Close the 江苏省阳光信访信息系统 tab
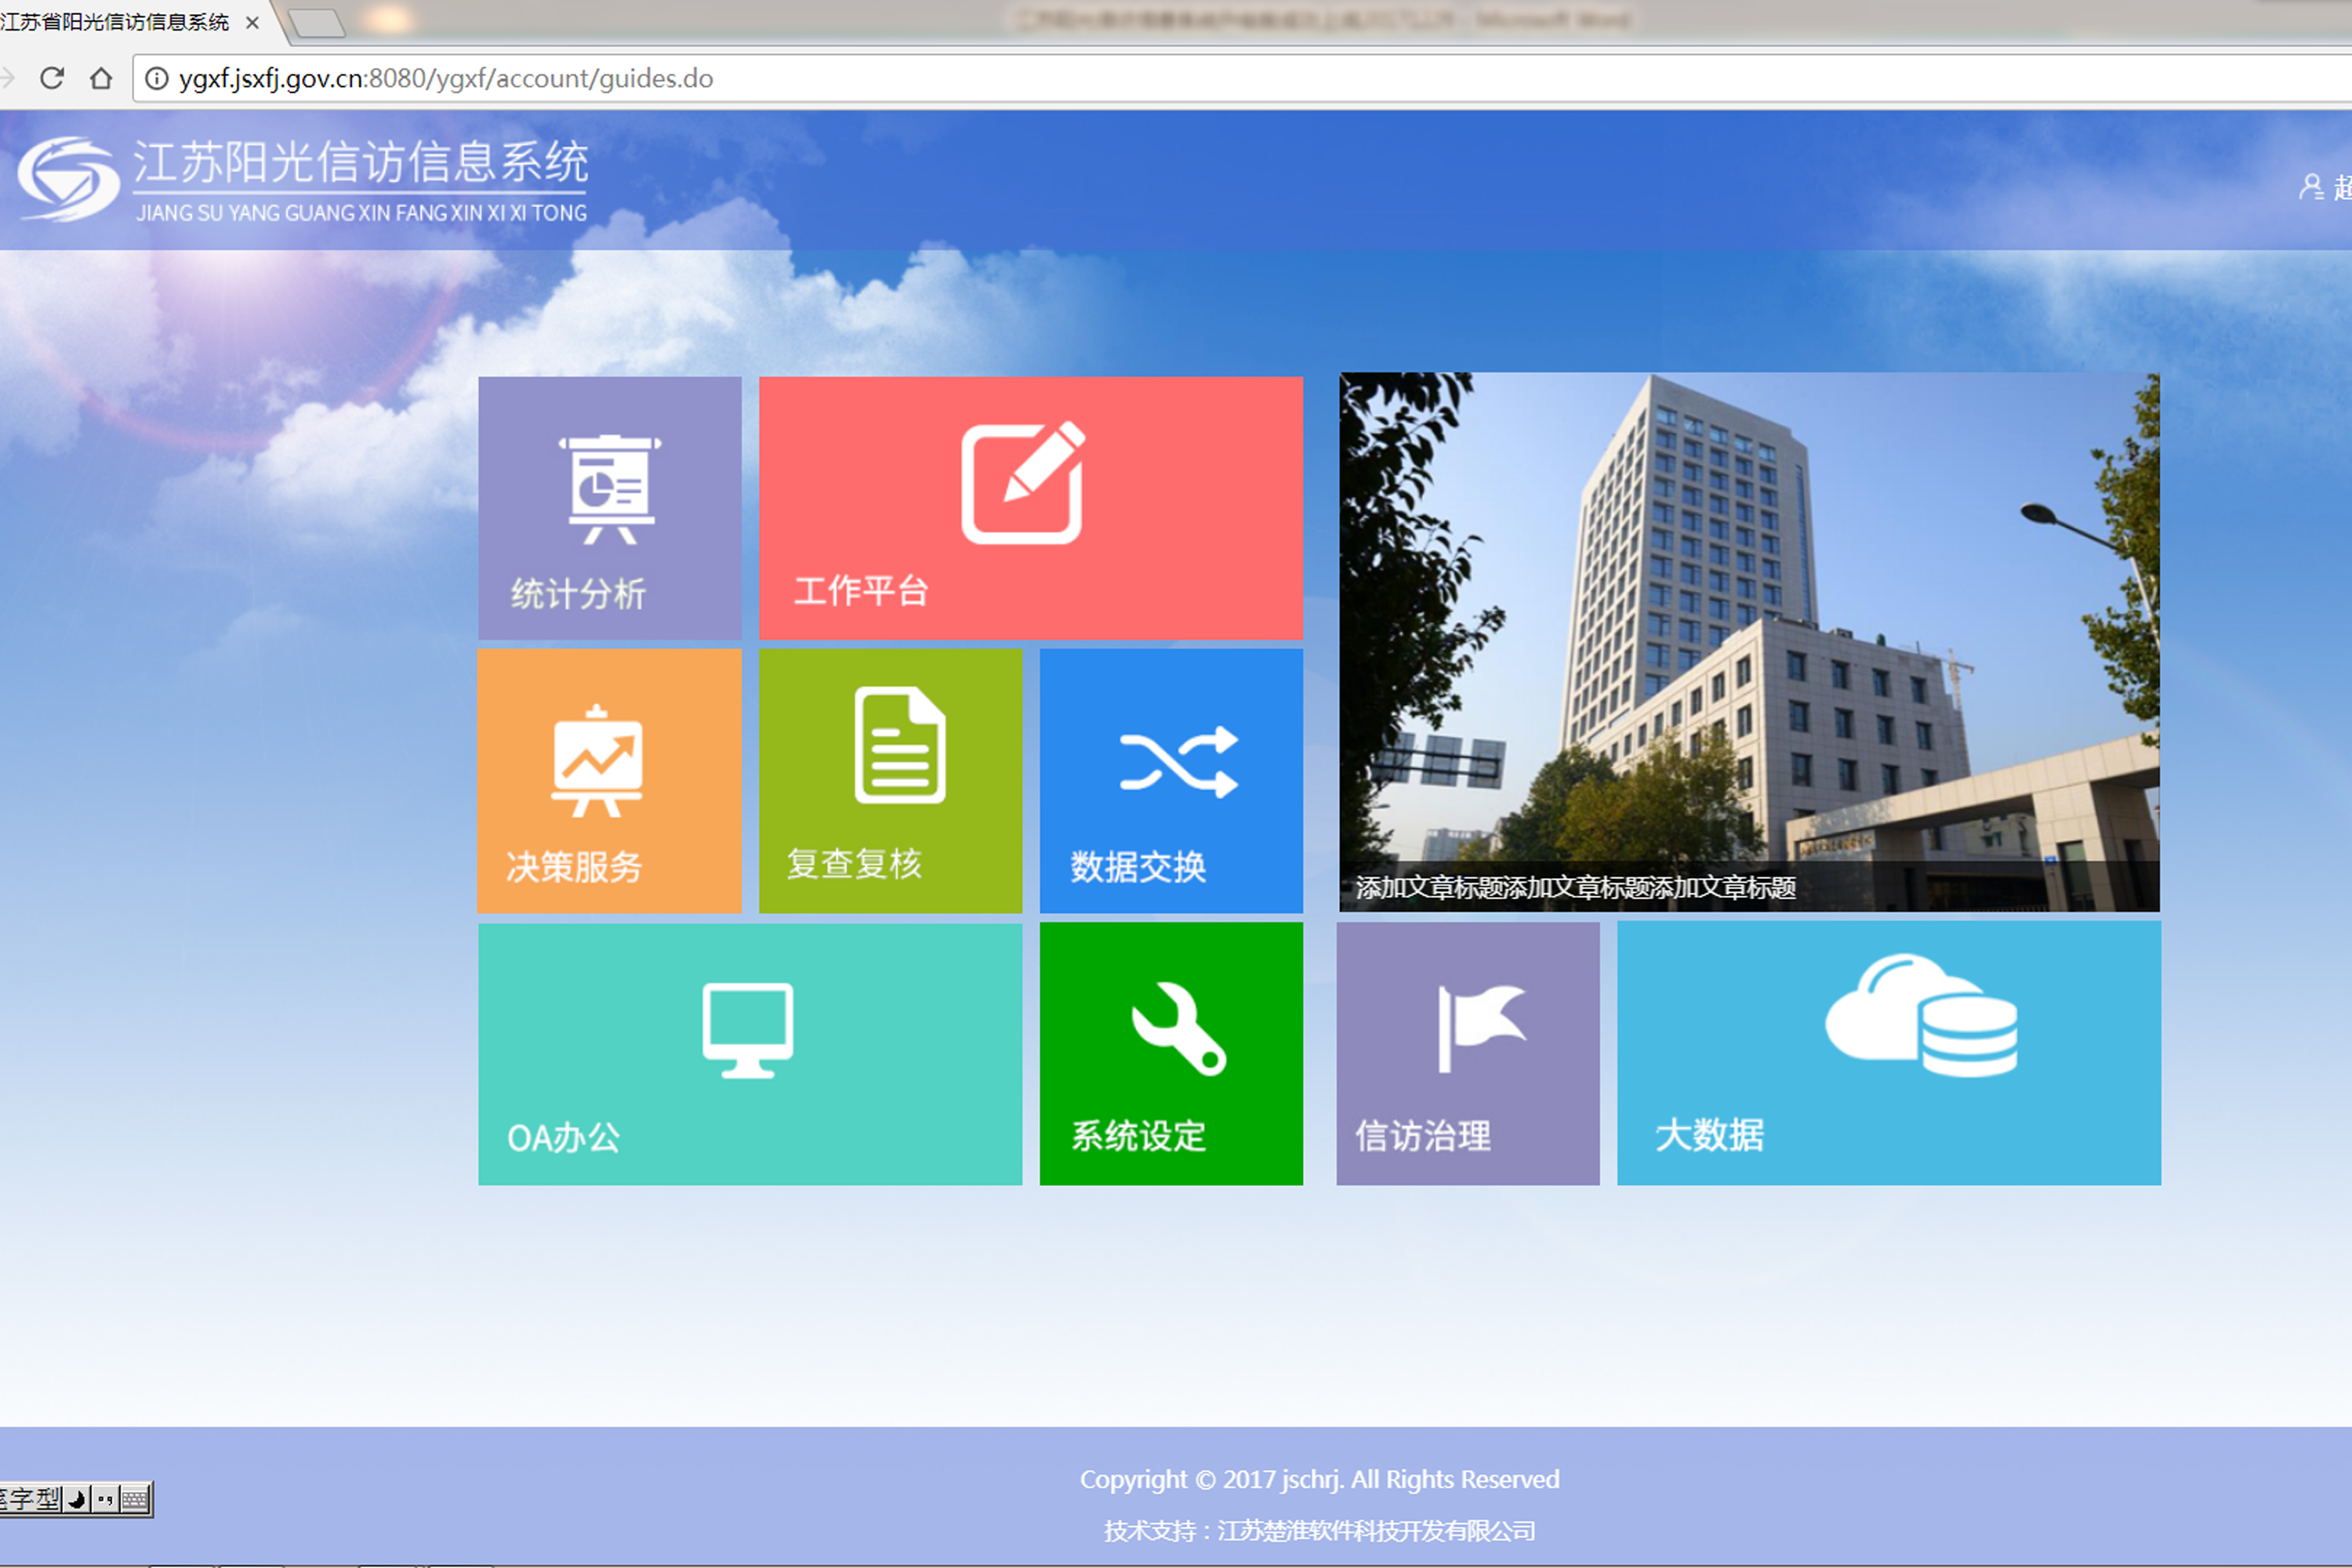Image resolution: width=2352 pixels, height=1568 pixels. tap(252, 22)
